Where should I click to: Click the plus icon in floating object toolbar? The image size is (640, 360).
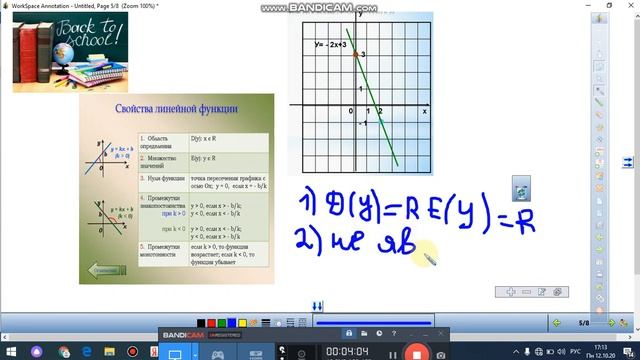[511, 292]
